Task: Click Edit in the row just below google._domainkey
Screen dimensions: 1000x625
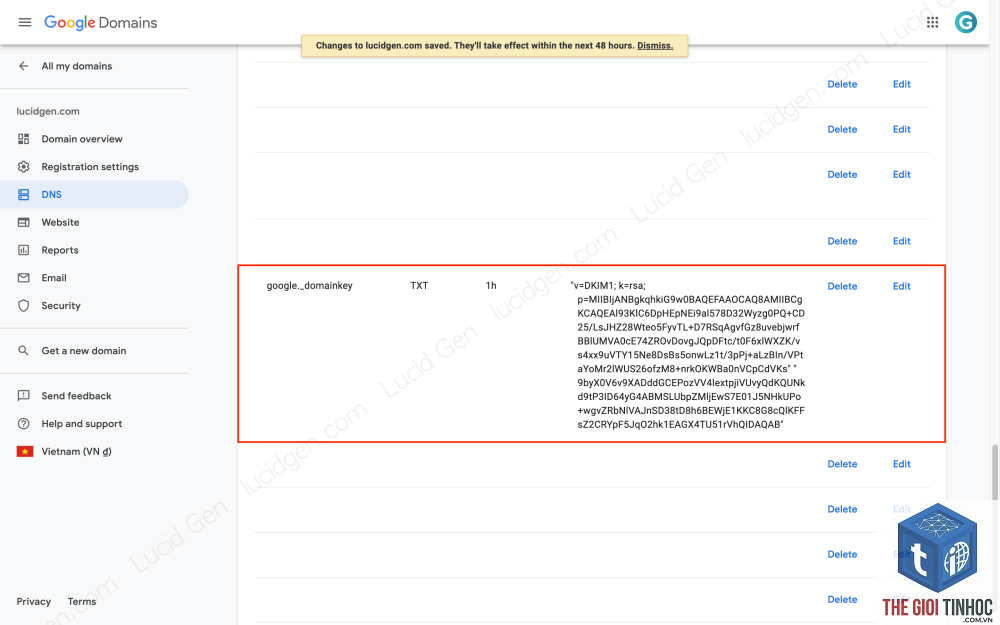Action: [901, 464]
